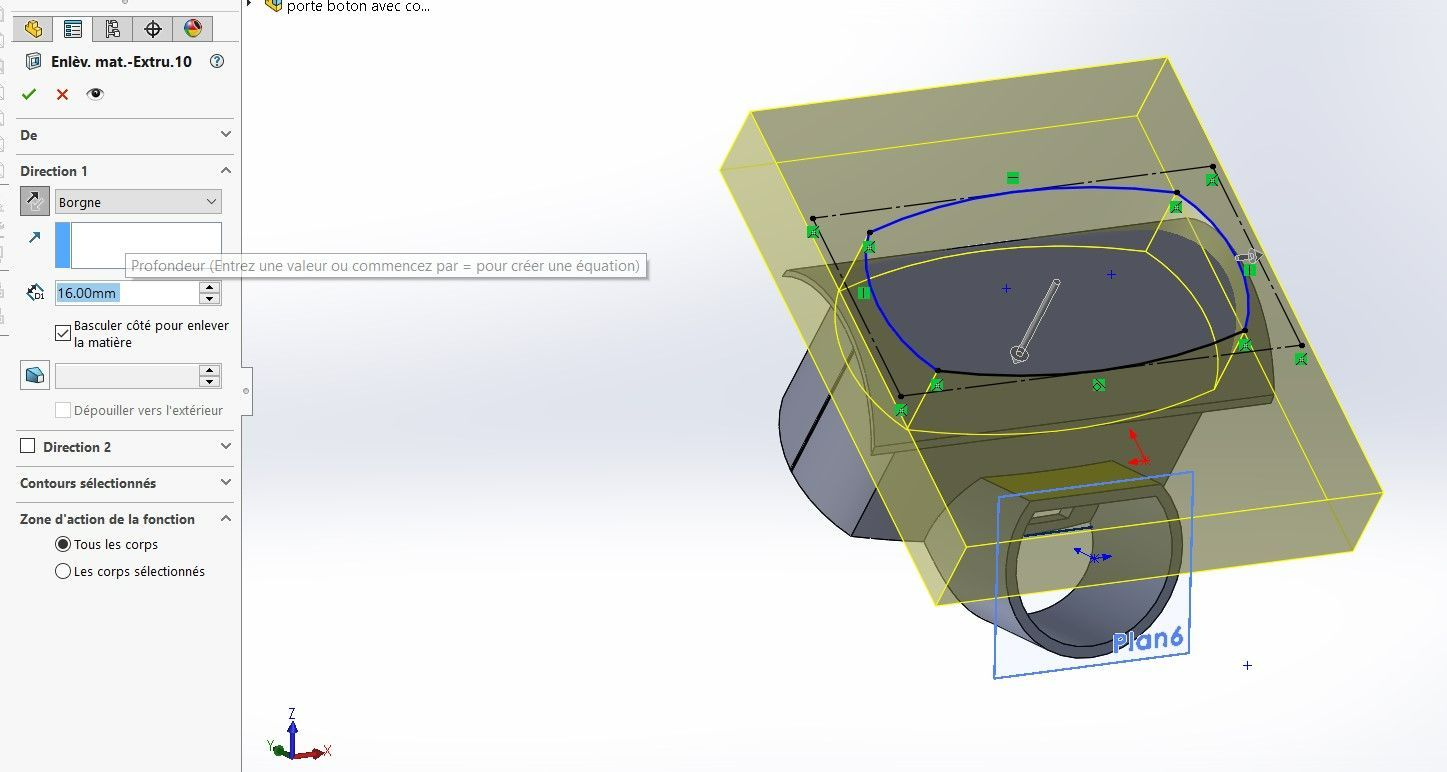Expand the Direction 2 section
Image resolution: width=1447 pixels, height=772 pixels.
pyautogui.click(x=226, y=447)
